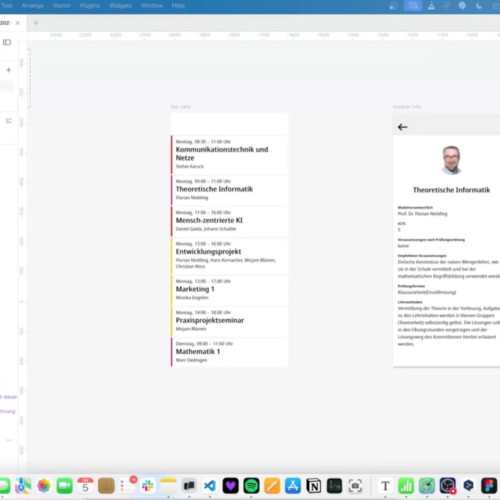Open Pages from the dock
This screenshot has height=500, width=500.
(x=272, y=486)
